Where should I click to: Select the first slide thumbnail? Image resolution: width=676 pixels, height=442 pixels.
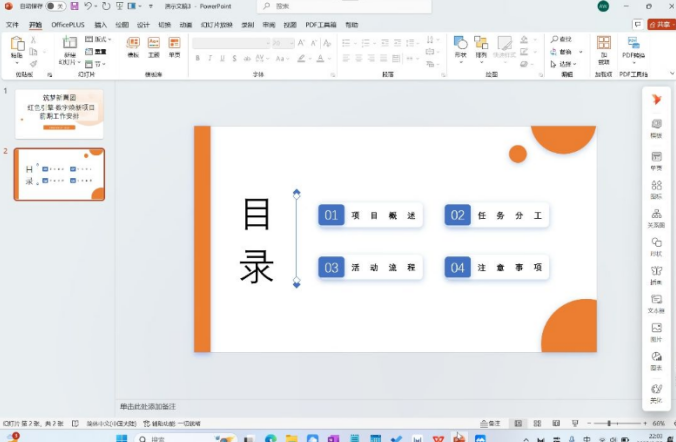(59, 114)
